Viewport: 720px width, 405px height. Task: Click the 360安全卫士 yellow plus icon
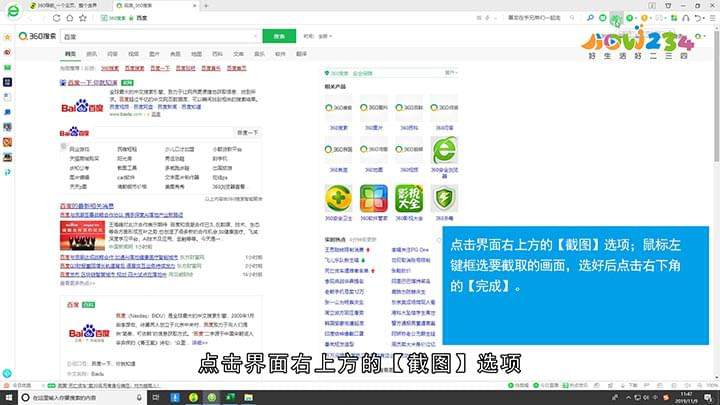(338, 198)
